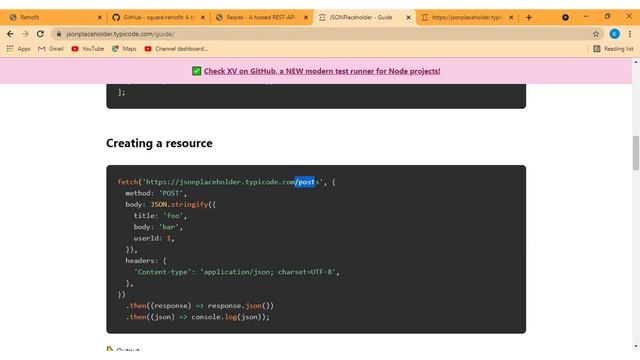640x360 pixels.
Task: Close the Reqres tab
Action: (306, 17)
